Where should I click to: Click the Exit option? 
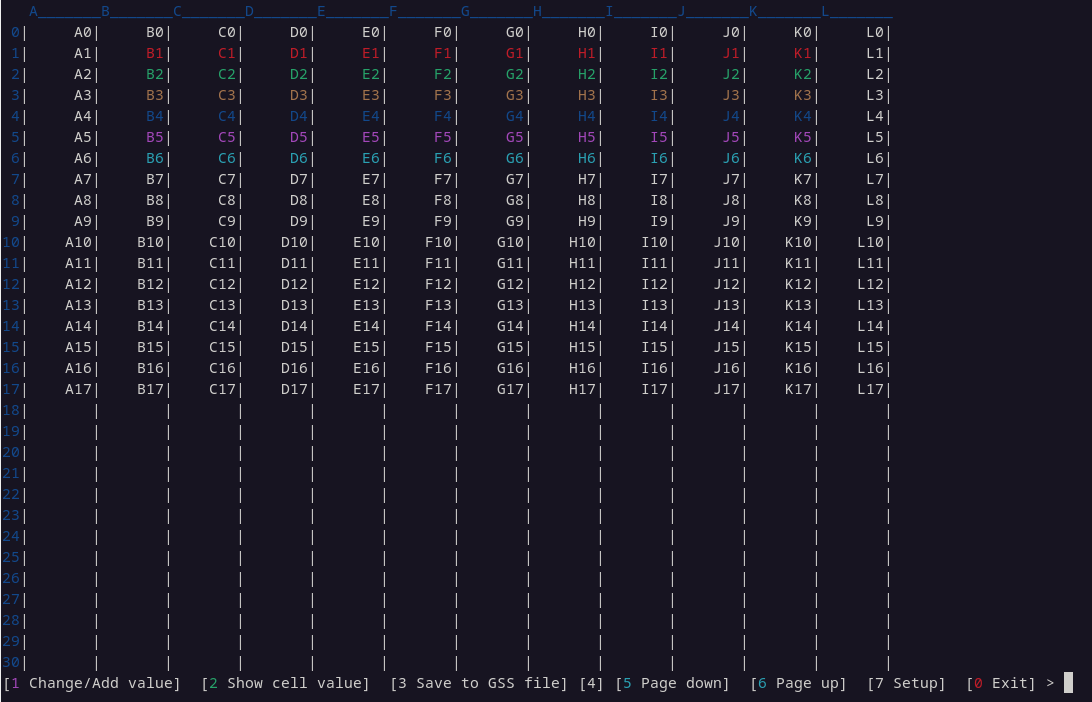[1001, 683]
